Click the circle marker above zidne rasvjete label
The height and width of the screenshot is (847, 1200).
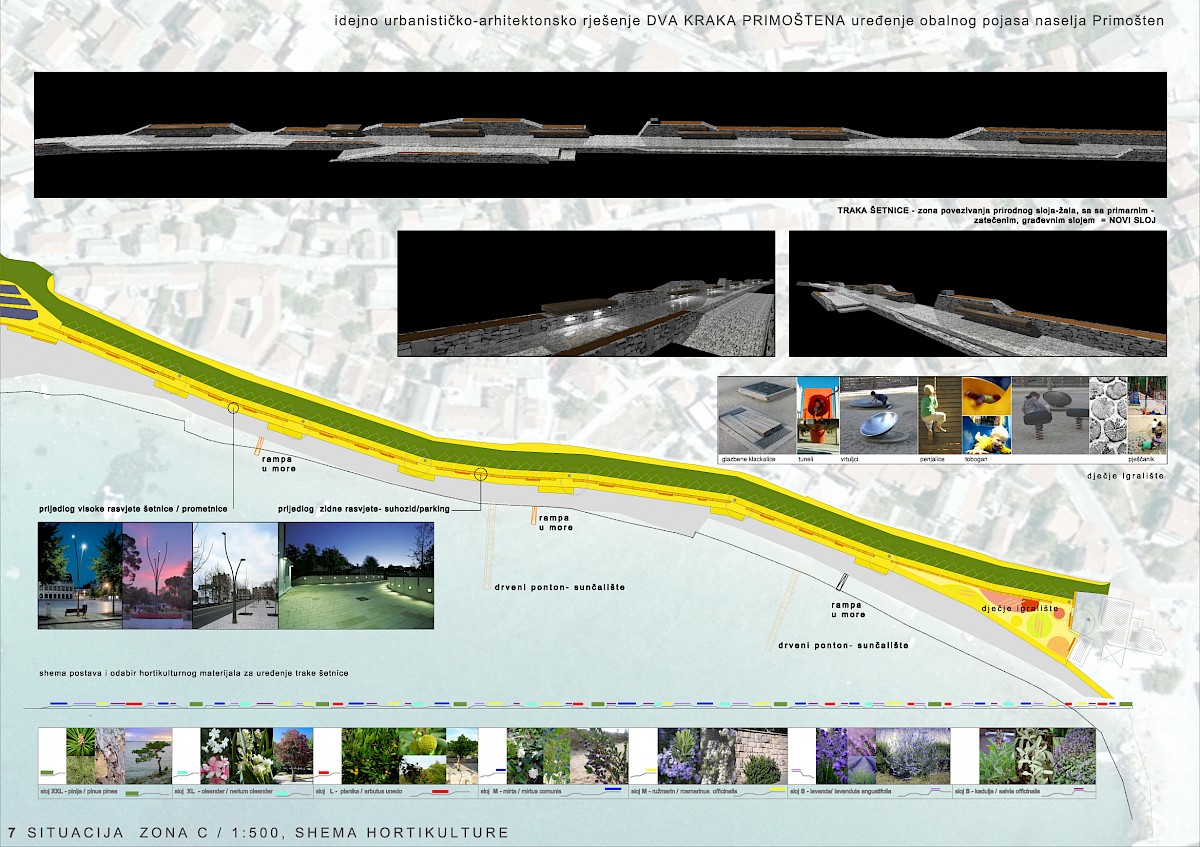point(480,474)
